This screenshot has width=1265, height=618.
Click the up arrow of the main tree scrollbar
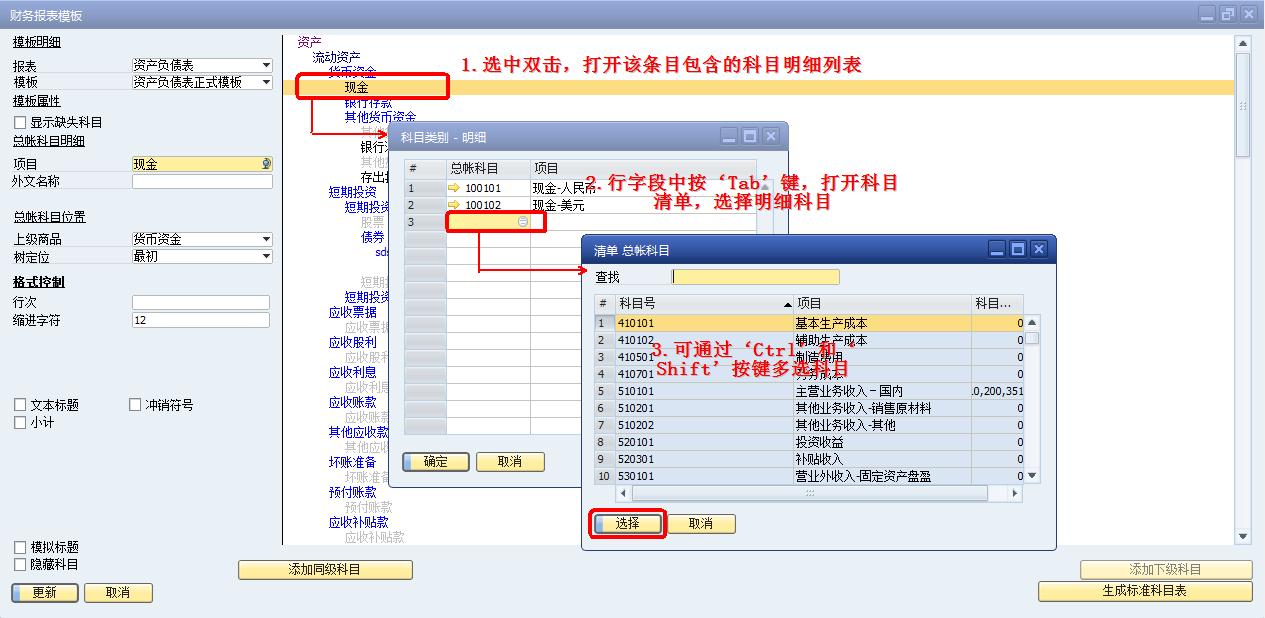pyautogui.click(x=1243, y=43)
